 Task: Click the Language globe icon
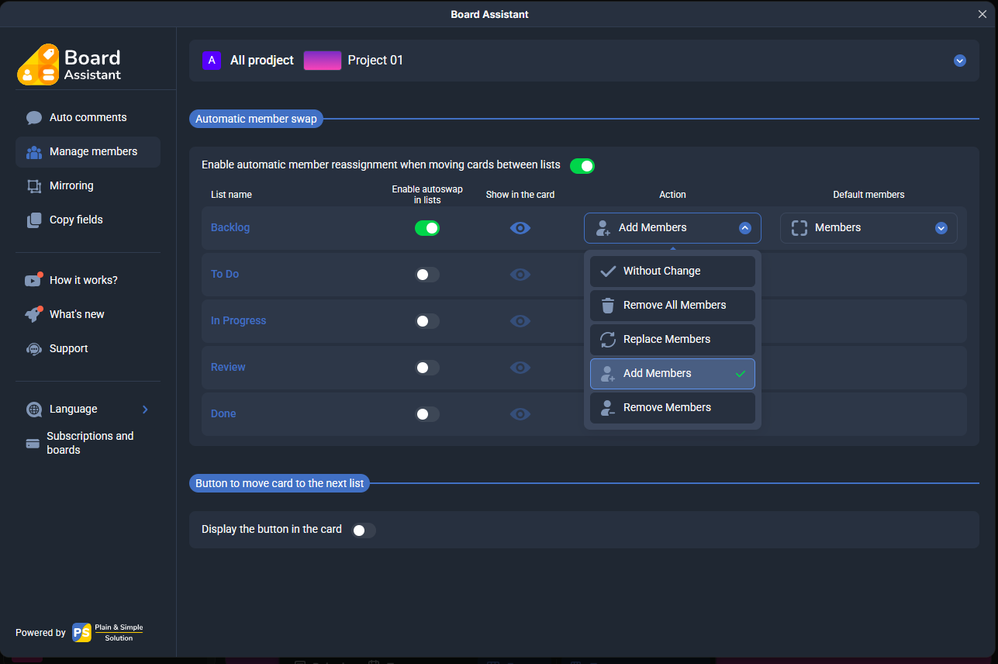tap(34, 409)
